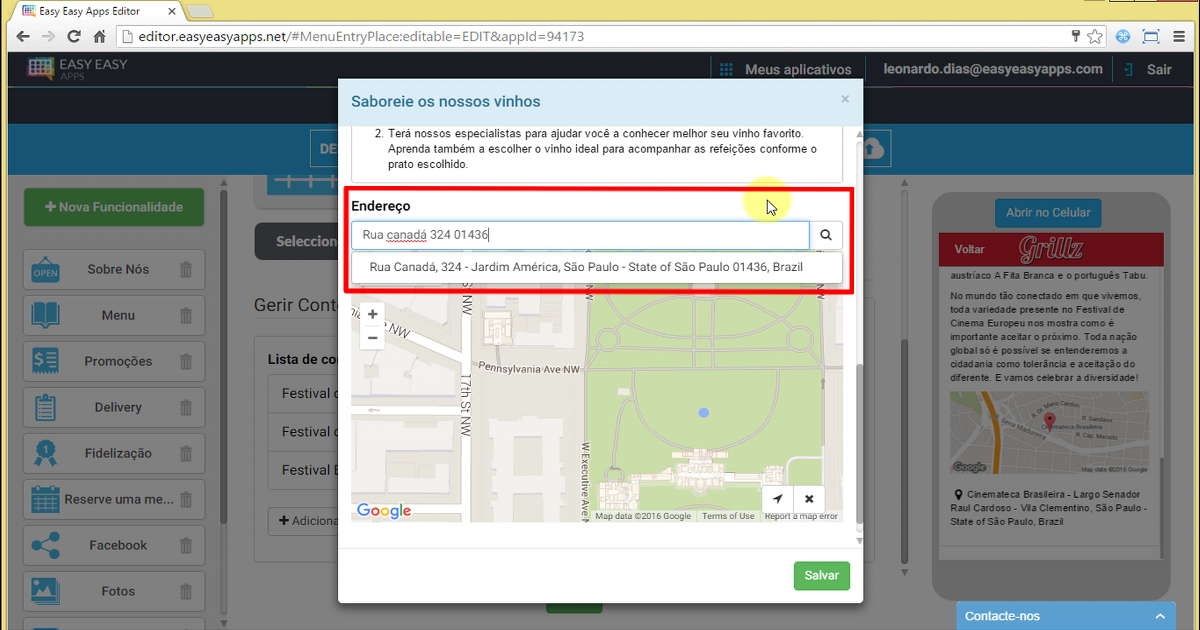Click the search magnifier beside the Endereço field
1200x630 pixels.
(826, 234)
